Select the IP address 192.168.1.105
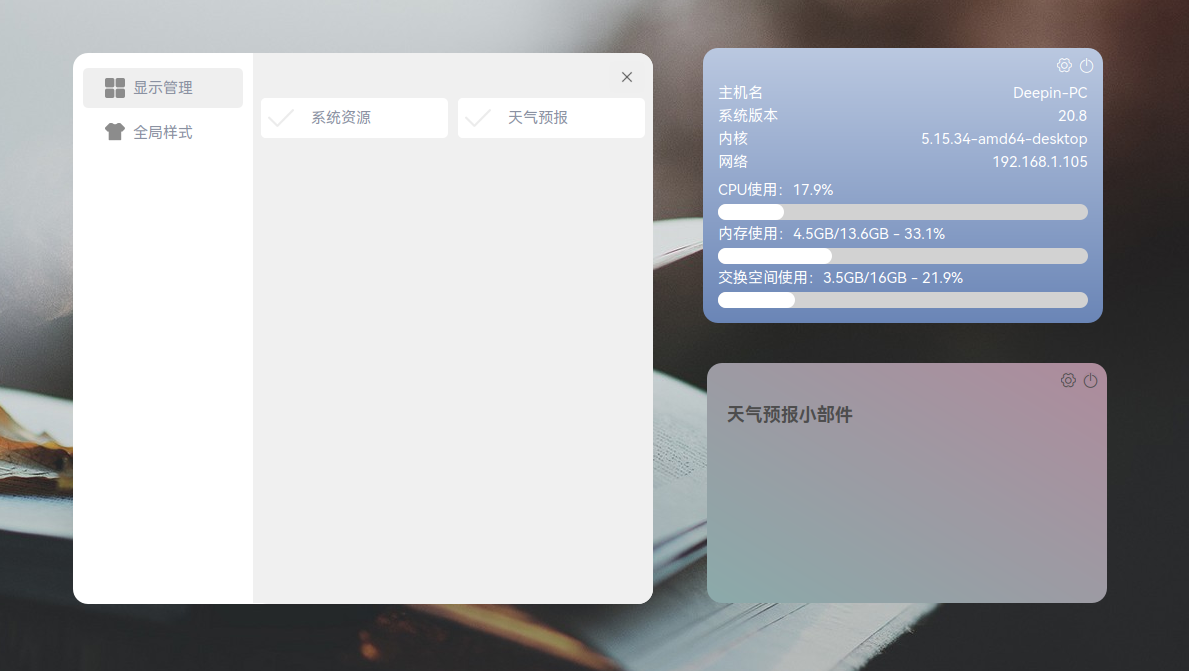The image size is (1189, 671). point(1040,161)
